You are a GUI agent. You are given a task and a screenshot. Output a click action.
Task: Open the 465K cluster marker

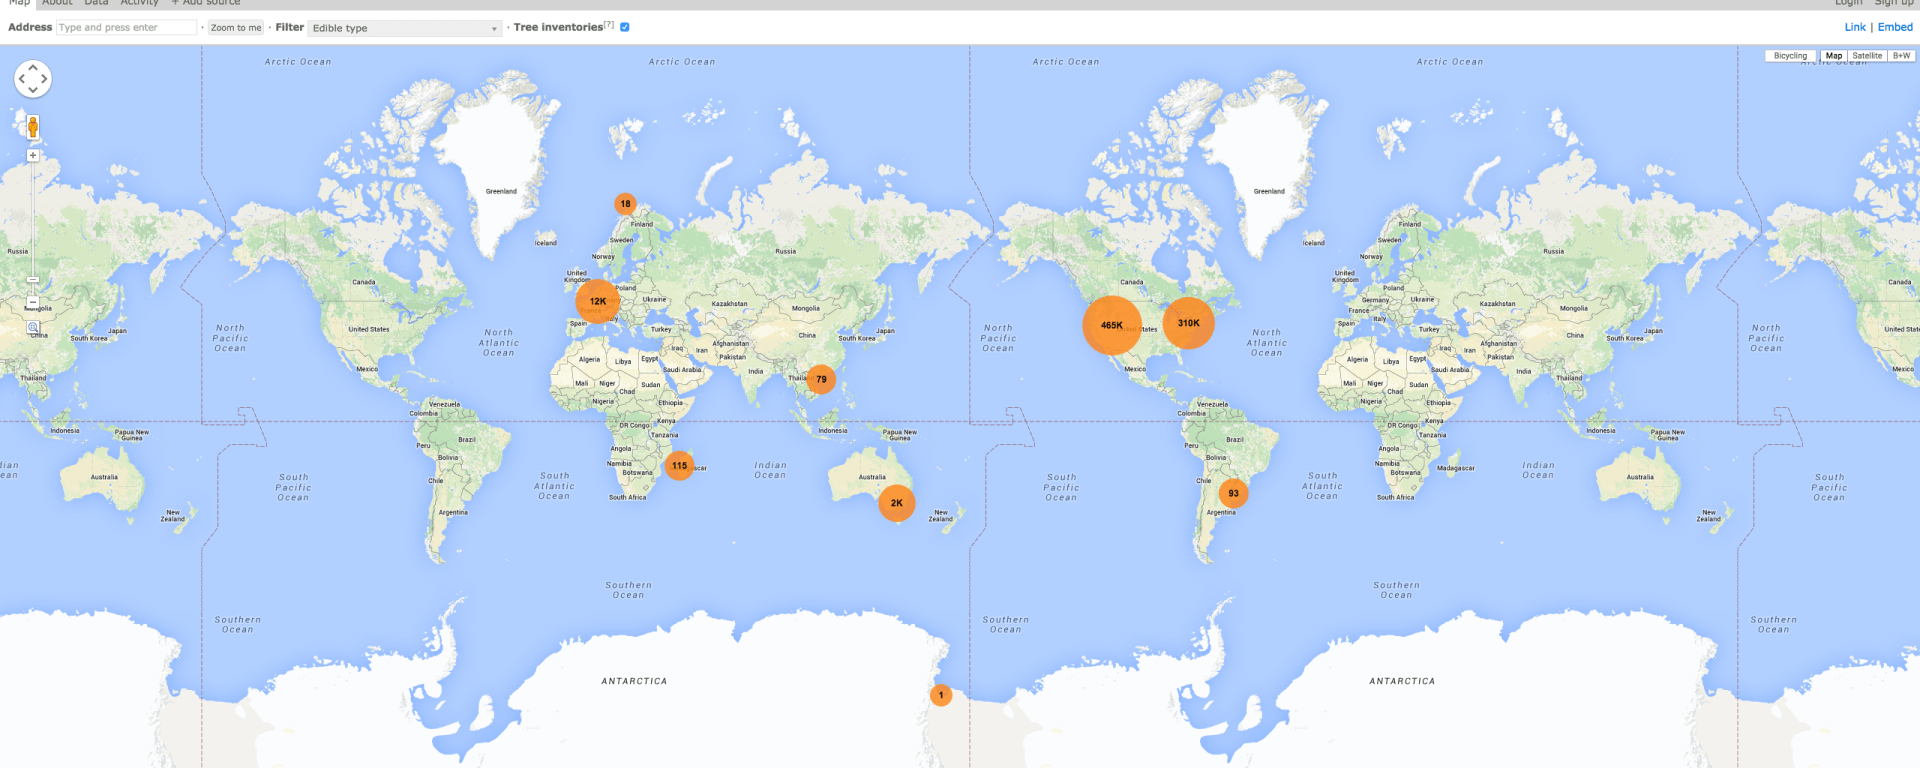[x=1111, y=325]
